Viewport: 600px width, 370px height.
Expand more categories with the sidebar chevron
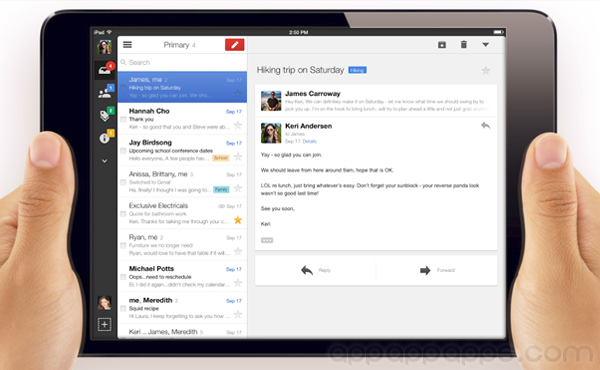[104, 161]
